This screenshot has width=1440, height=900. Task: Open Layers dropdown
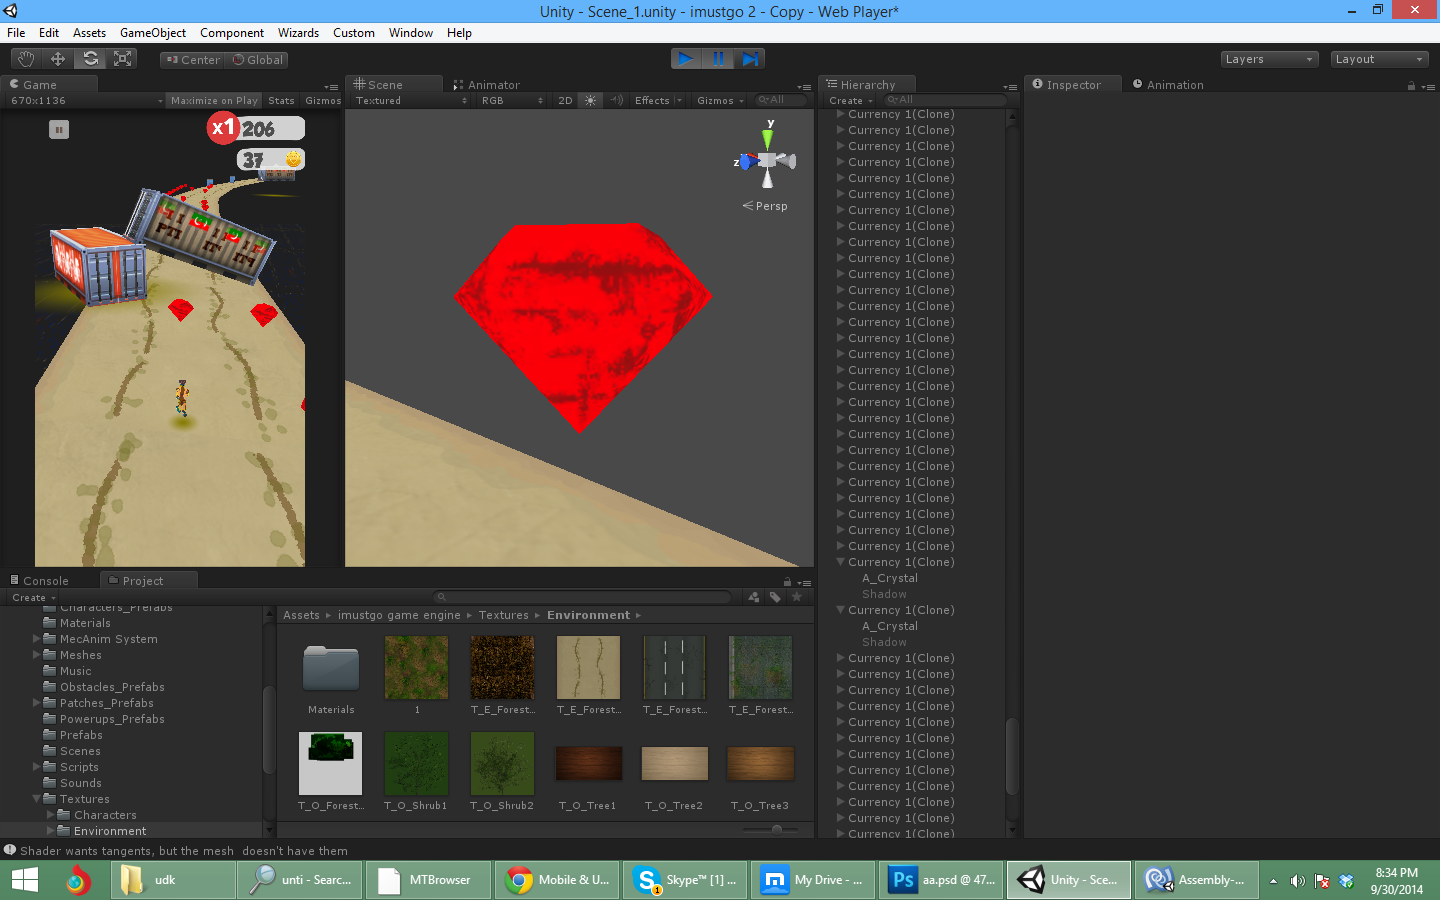pos(1269,59)
